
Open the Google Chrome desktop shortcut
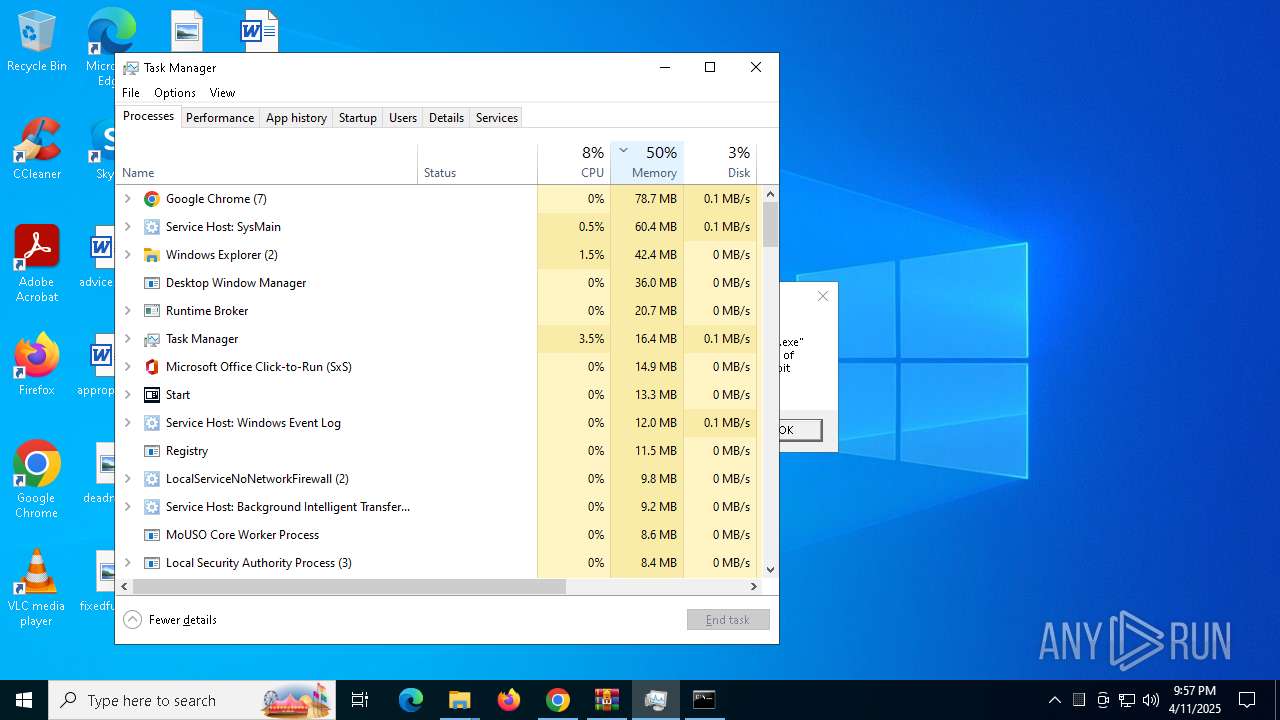click(37, 480)
